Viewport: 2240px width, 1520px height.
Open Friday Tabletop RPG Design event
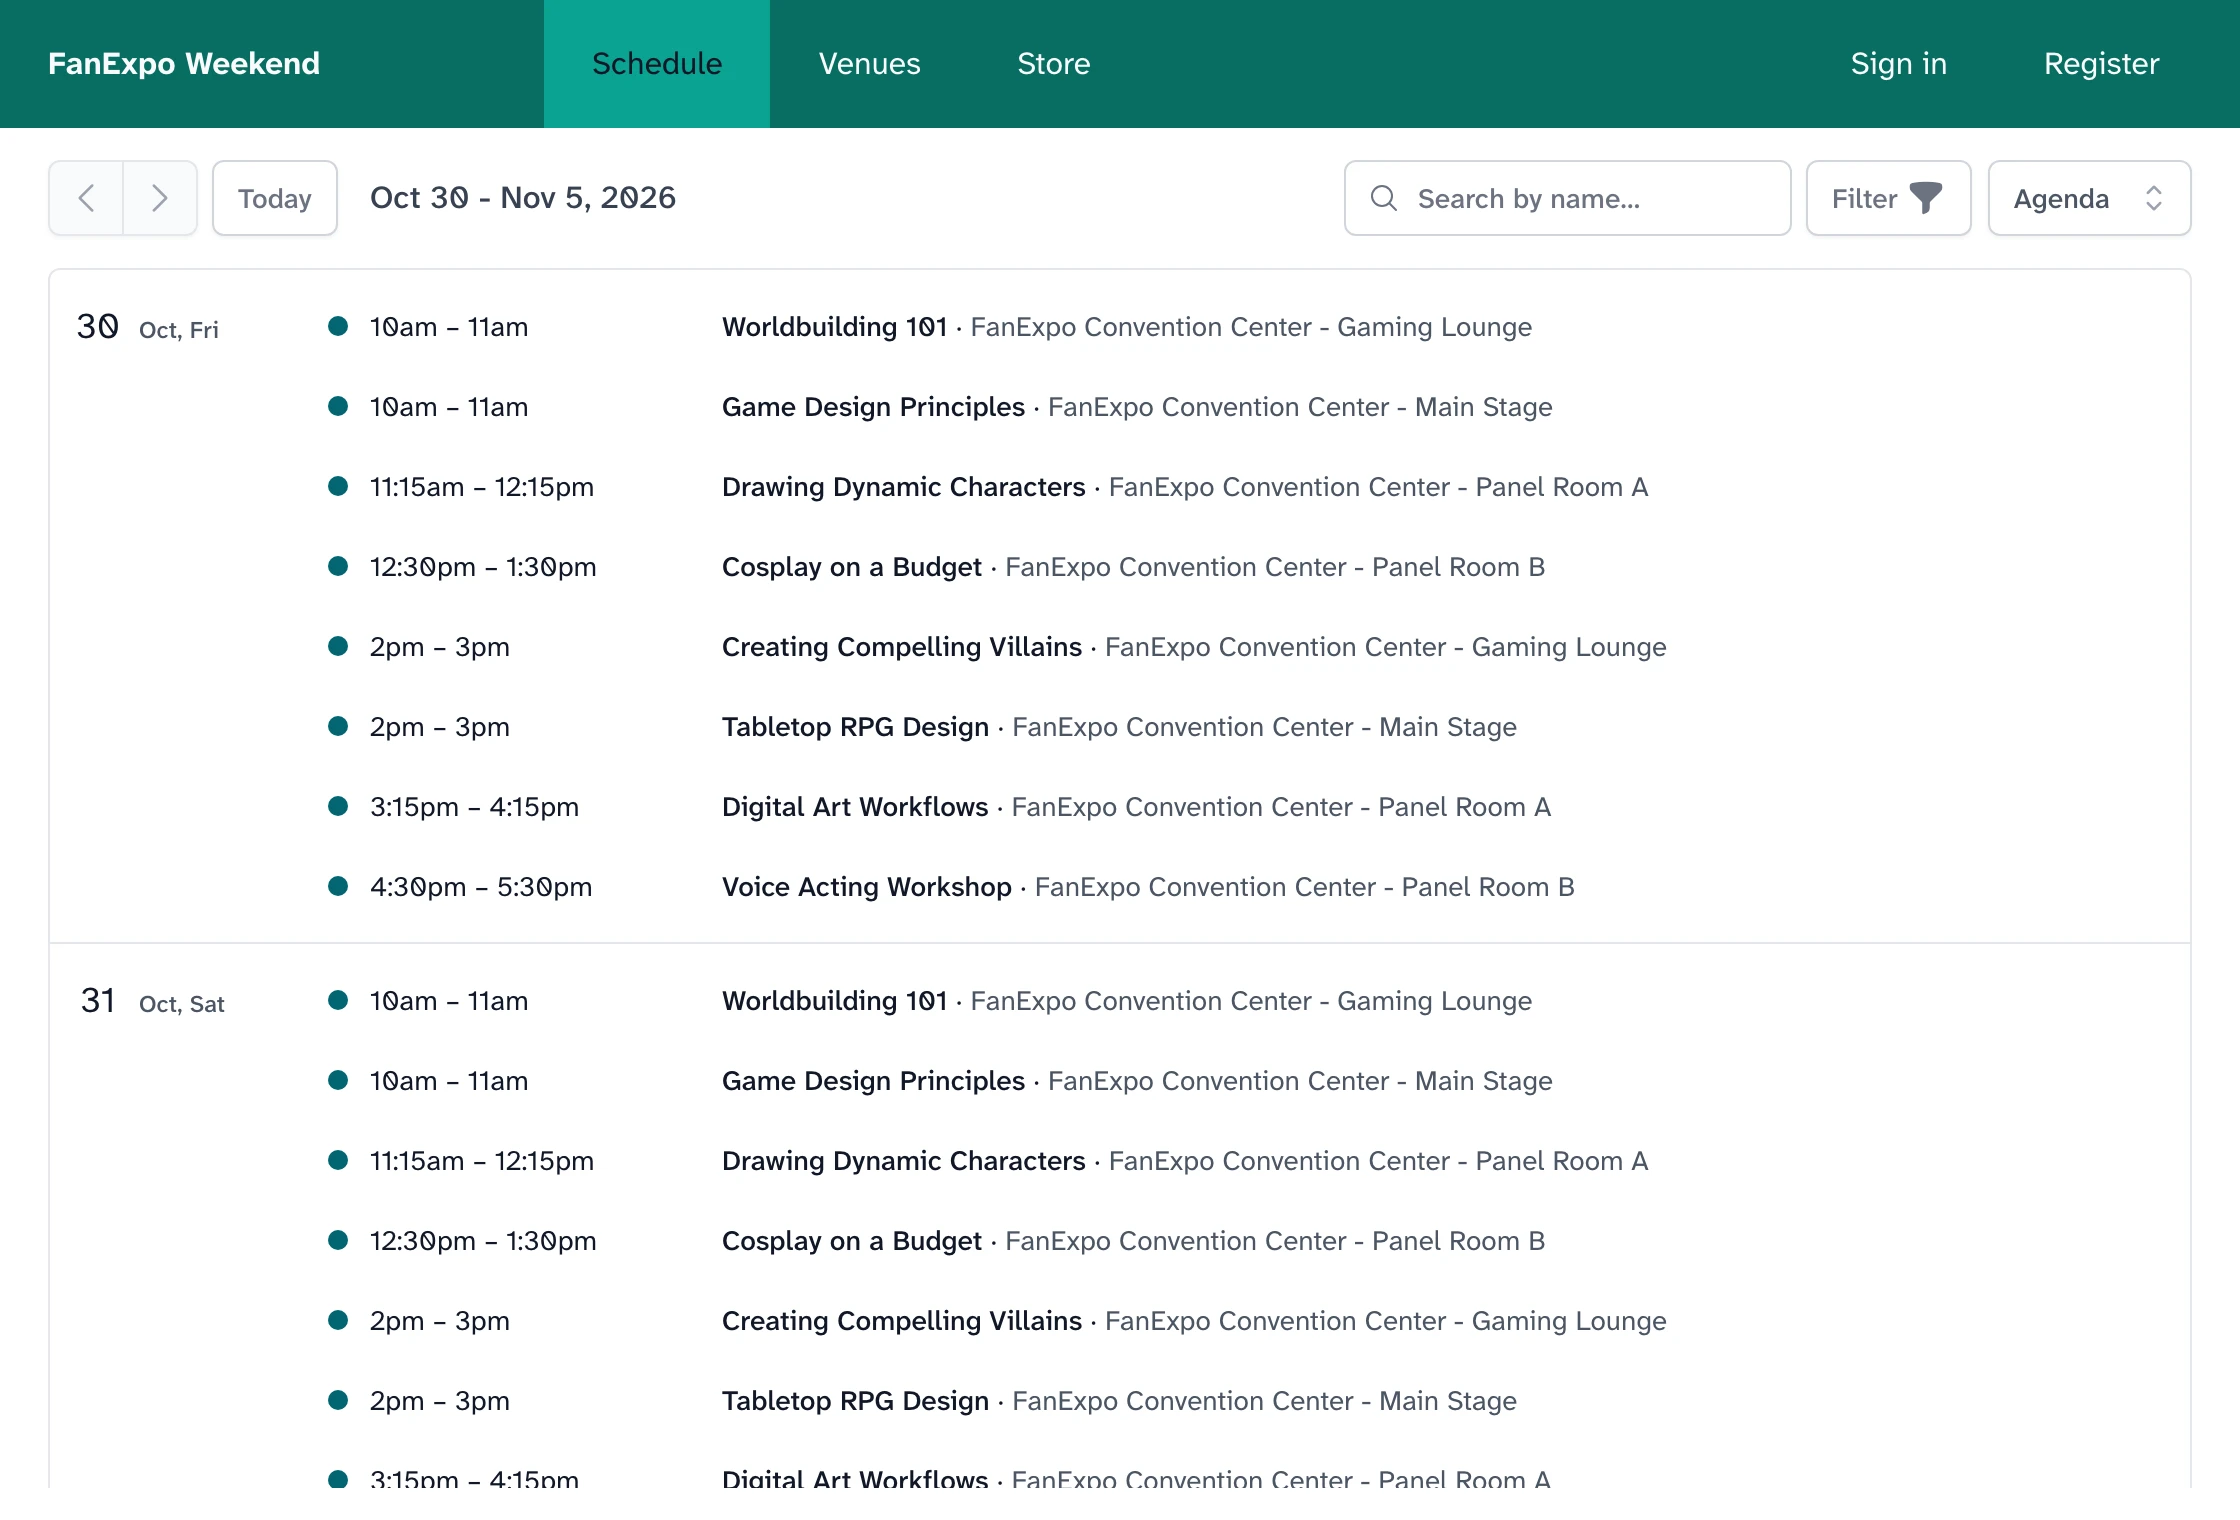[855, 727]
